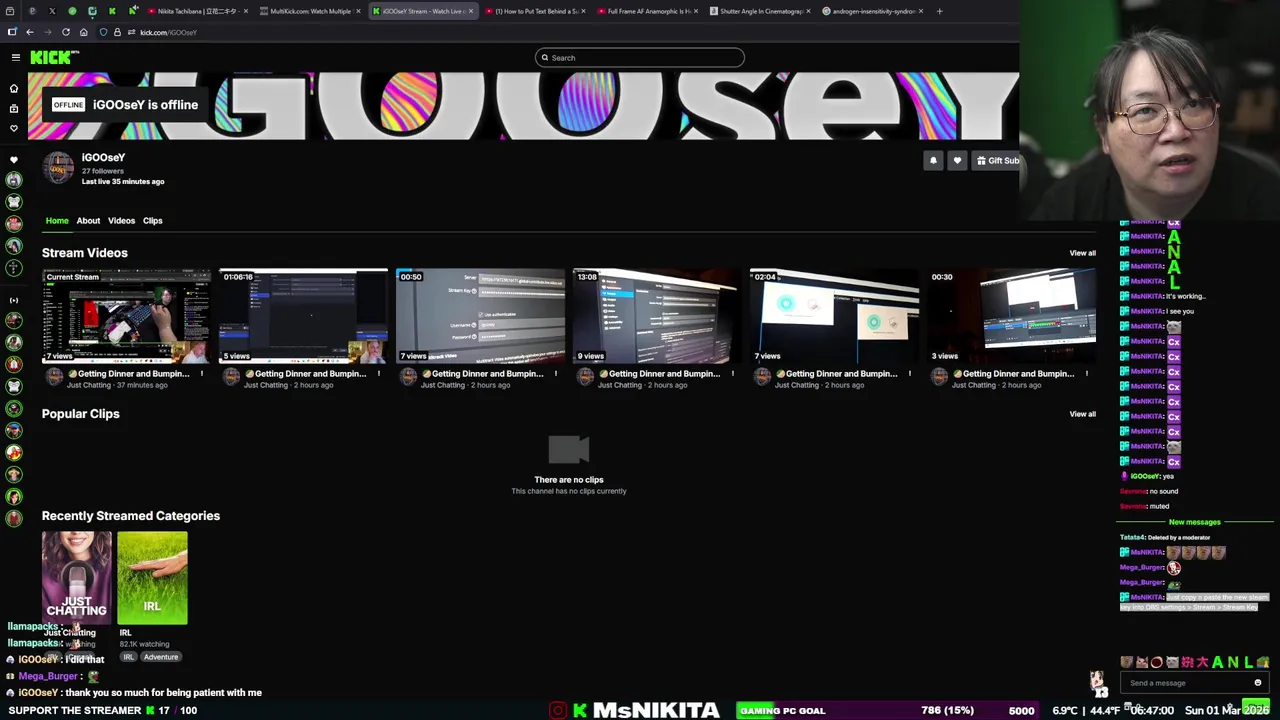Click the browser Forward arrow
Image resolution: width=1280 pixels, height=720 pixels.
pyautogui.click(x=47, y=32)
